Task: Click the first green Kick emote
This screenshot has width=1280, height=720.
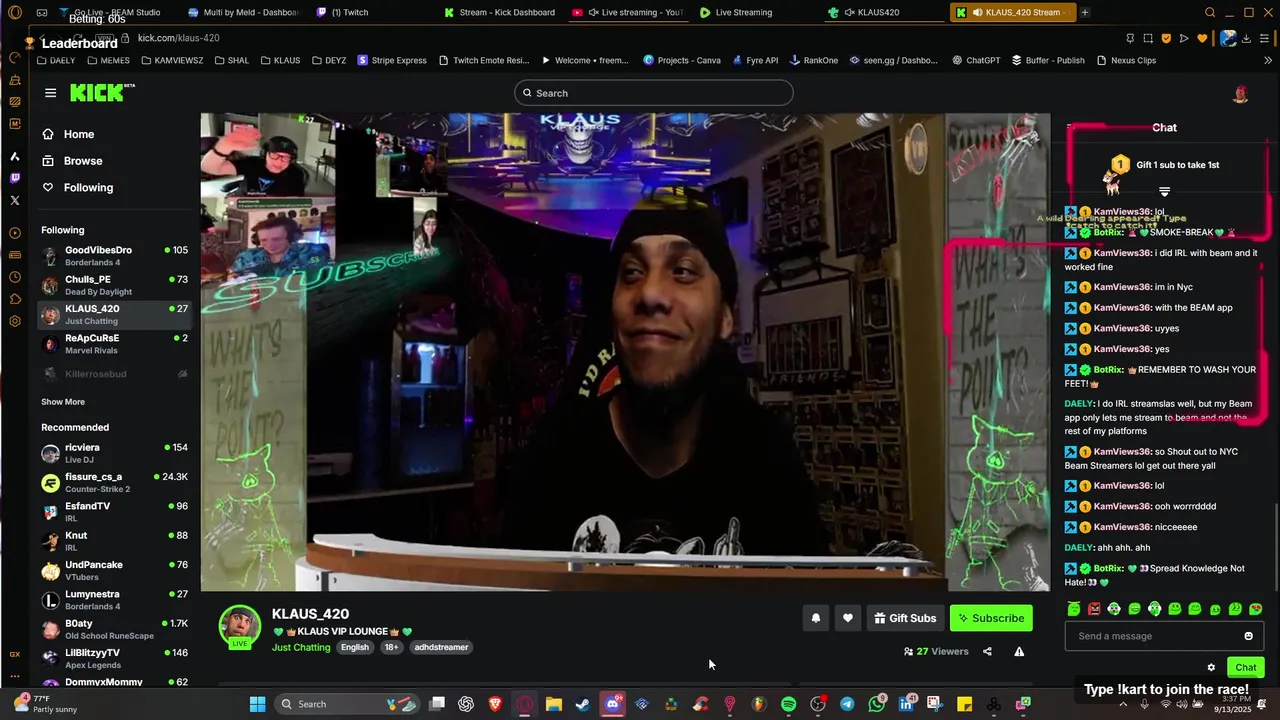Action: pos(1073,609)
